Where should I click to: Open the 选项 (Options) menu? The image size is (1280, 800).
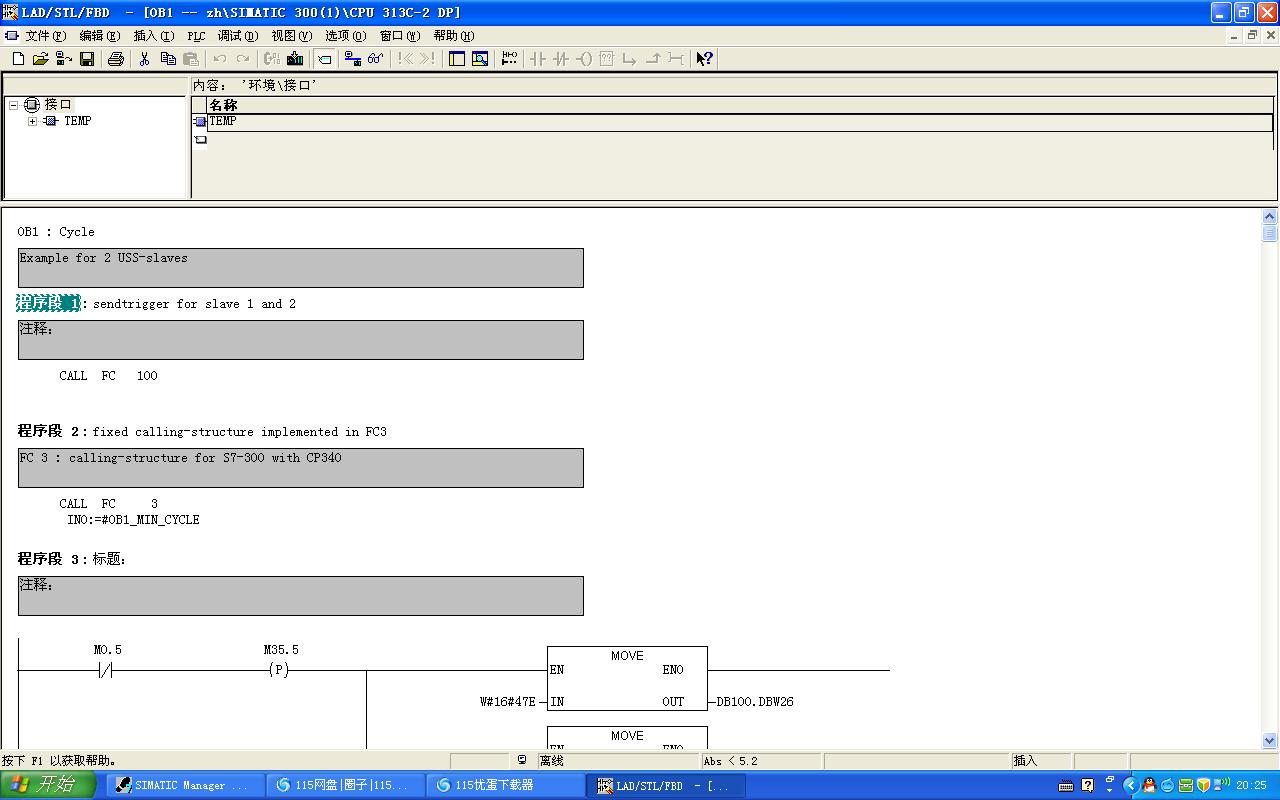point(346,35)
